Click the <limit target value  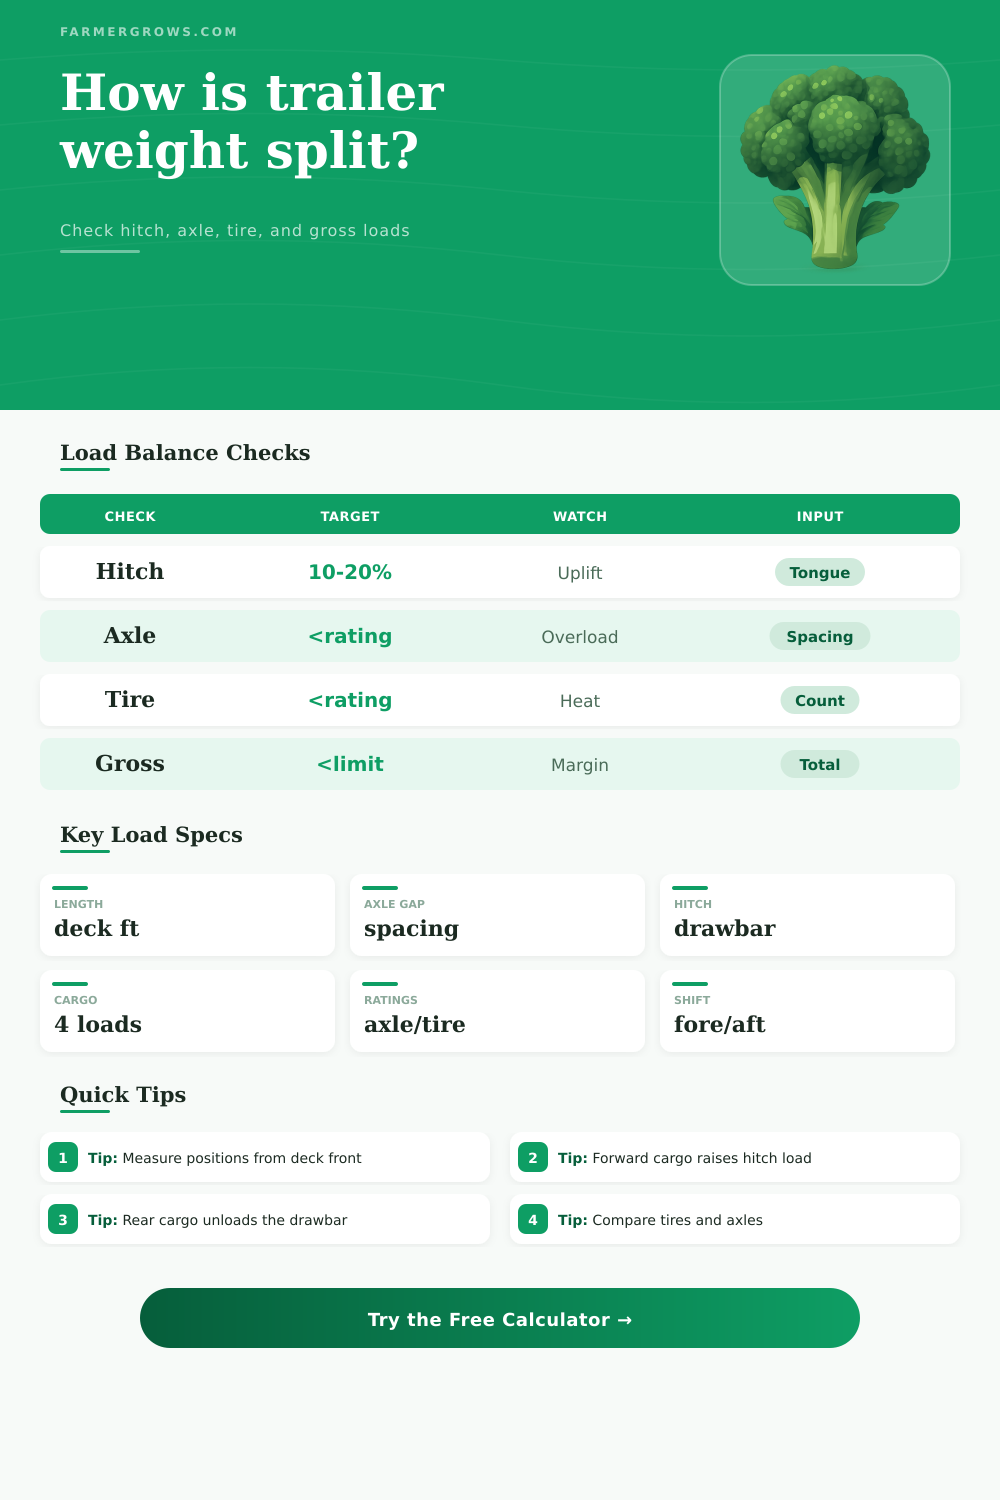(350, 764)
